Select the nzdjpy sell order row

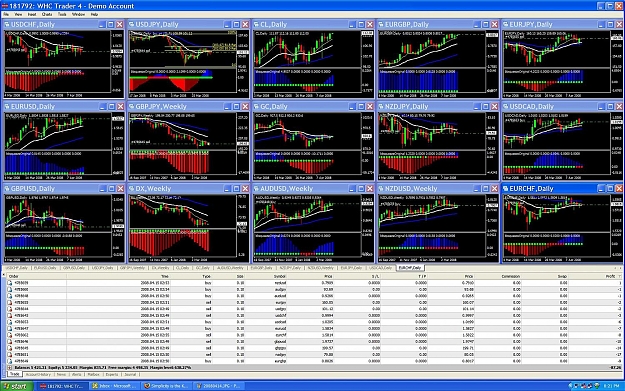[315, 355]
